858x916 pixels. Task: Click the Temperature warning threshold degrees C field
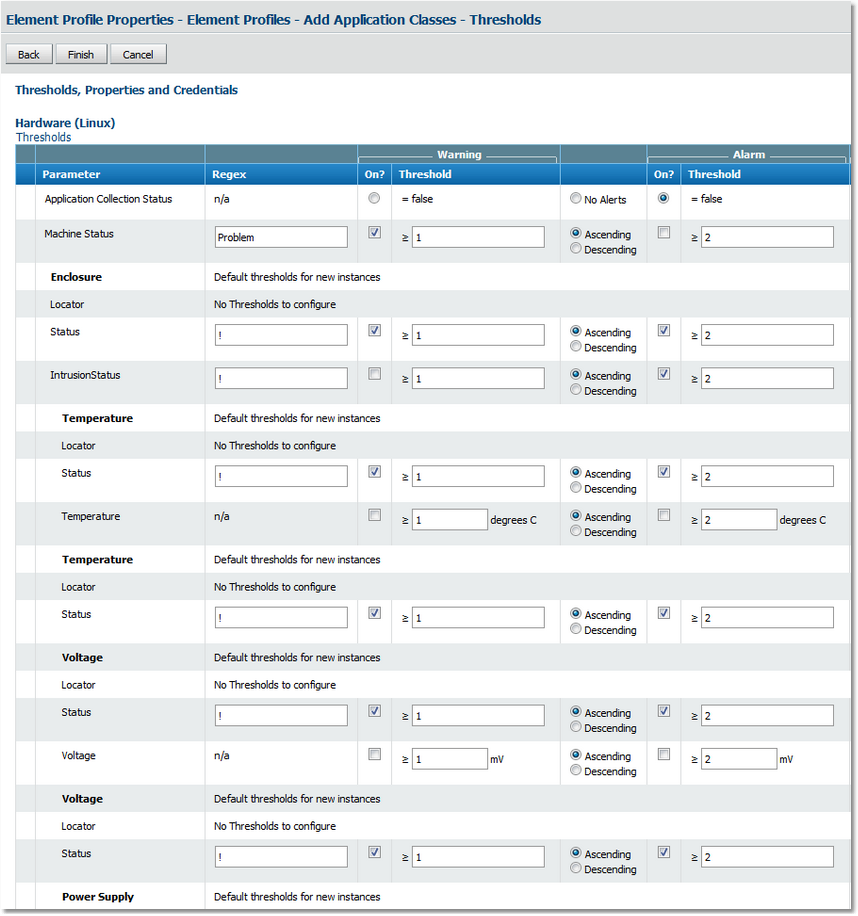coord(449,519)
